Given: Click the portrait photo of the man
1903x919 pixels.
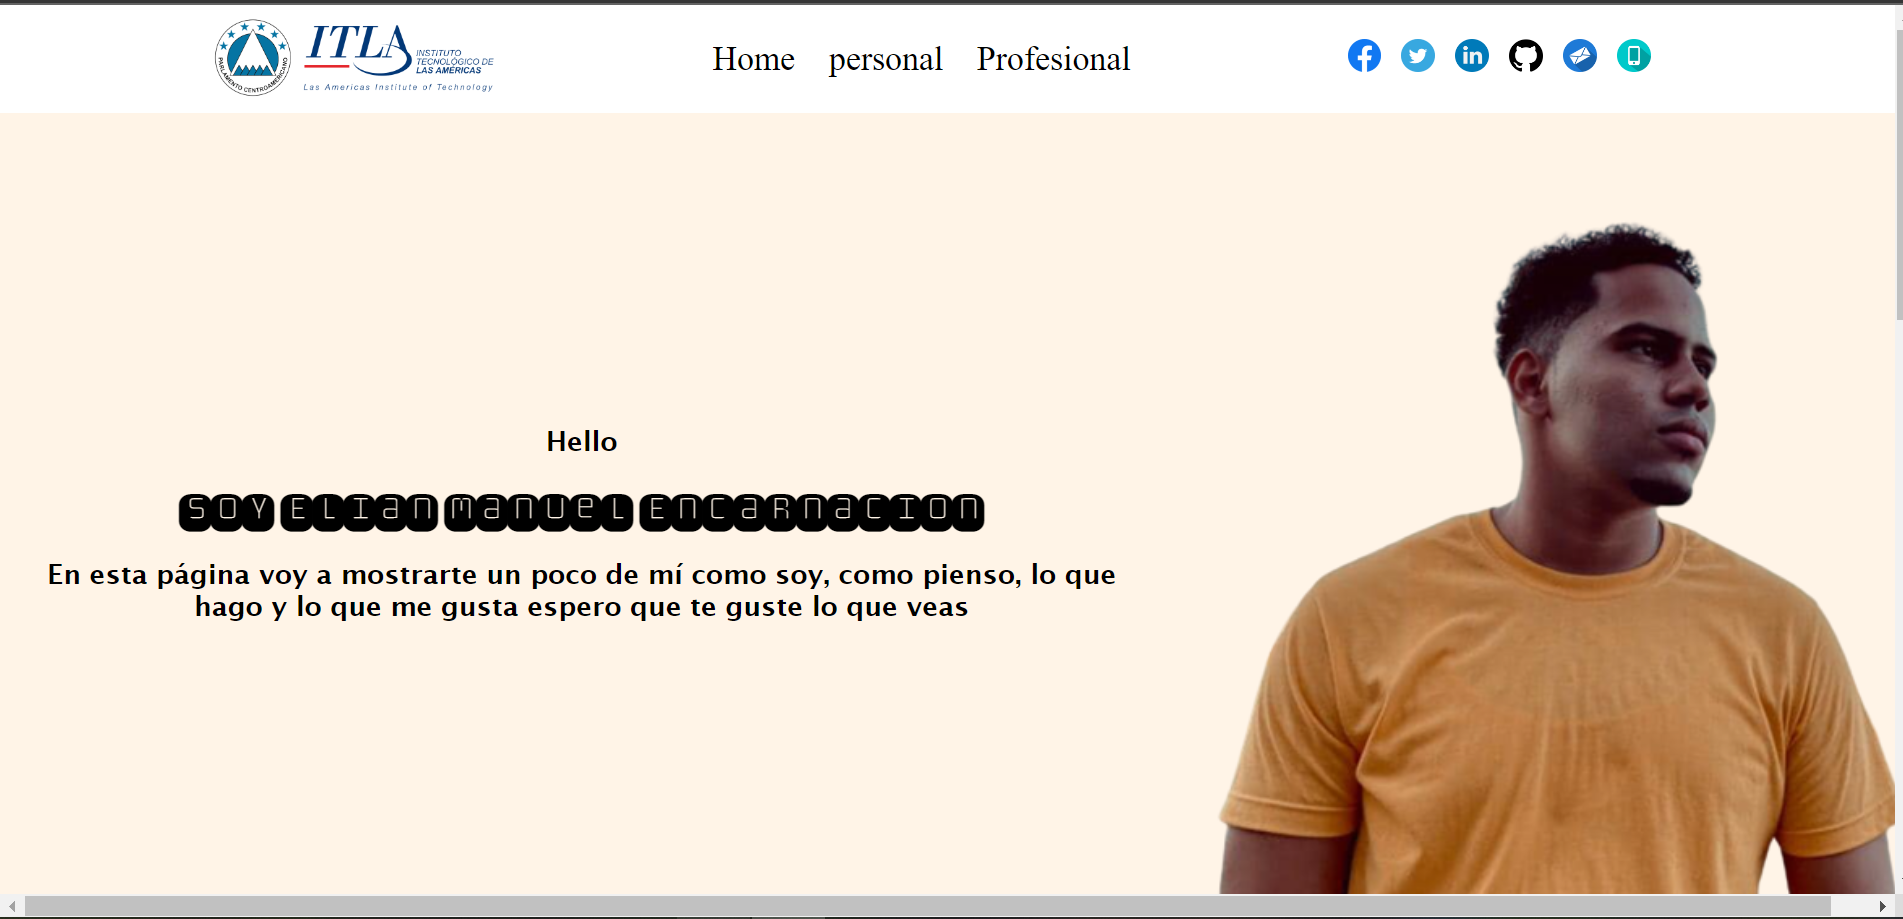Looking at the screenshot, I should coord(1555,558).
